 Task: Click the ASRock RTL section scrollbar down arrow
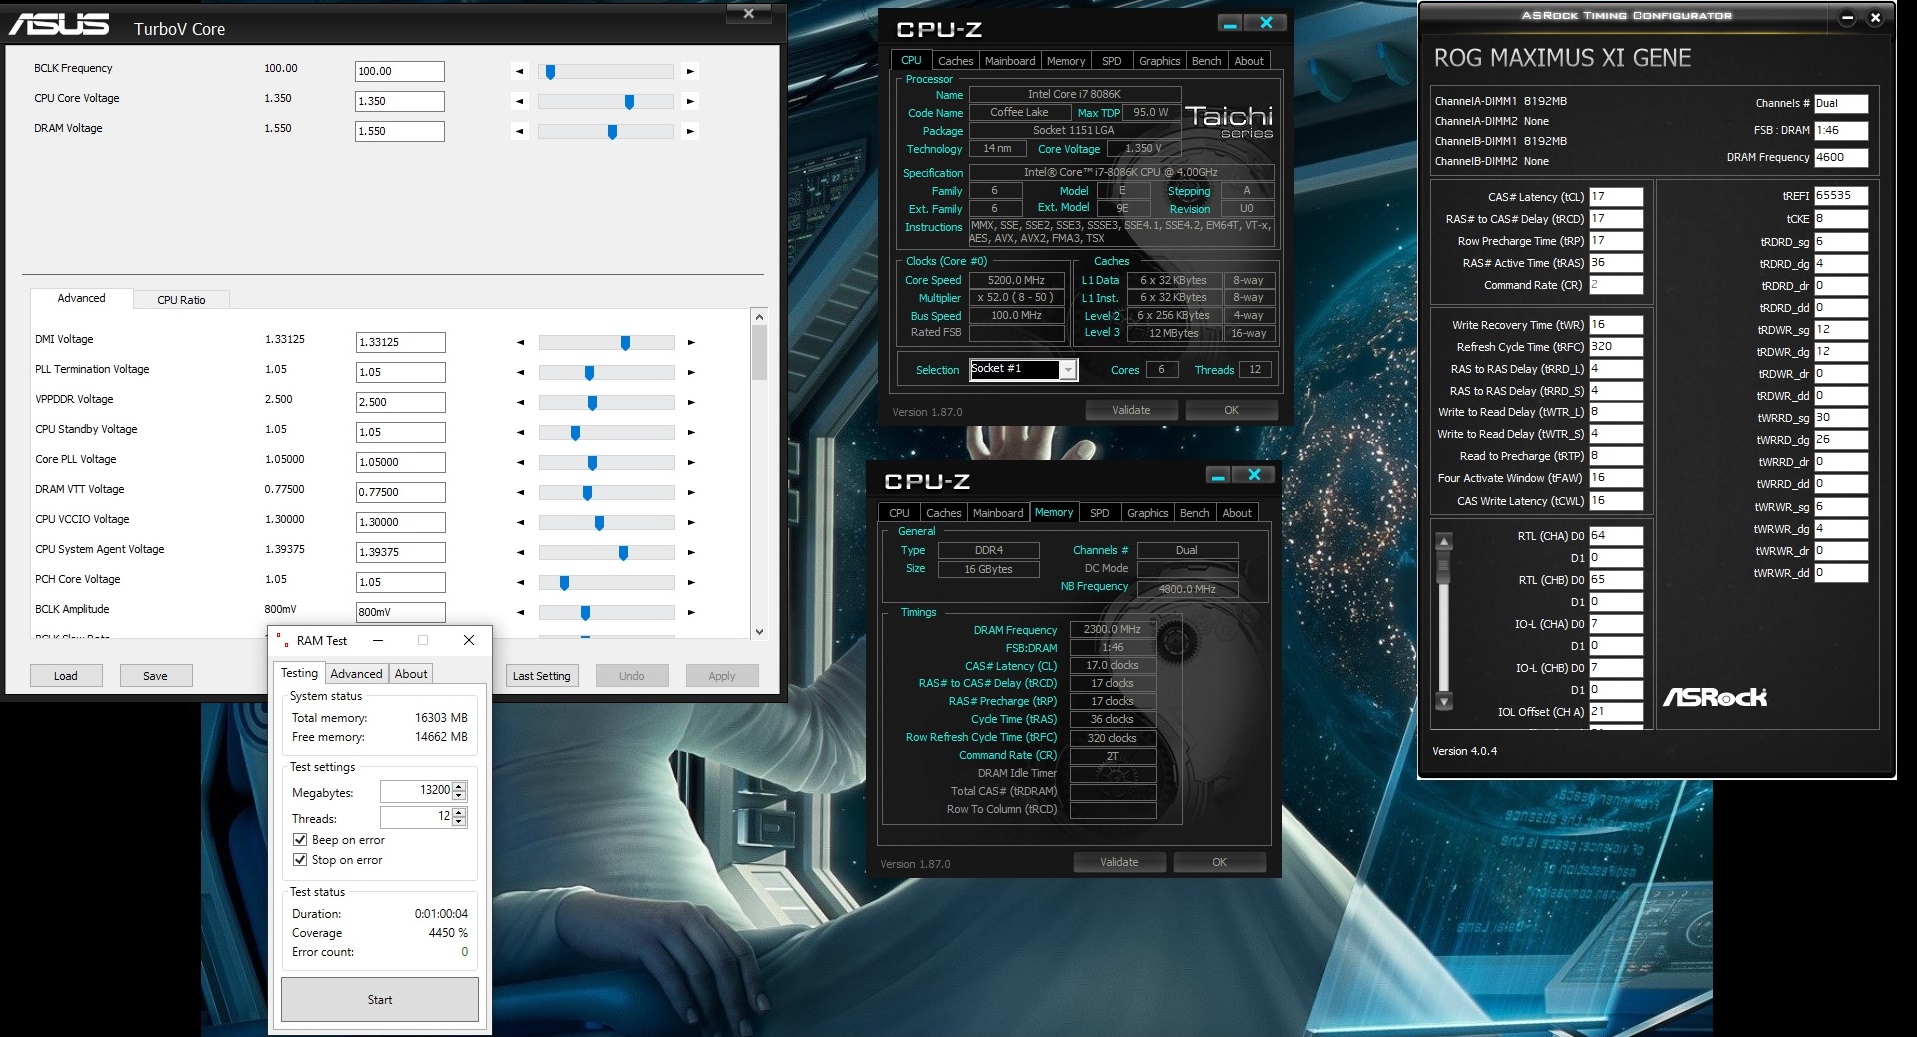pos(1443,702)
